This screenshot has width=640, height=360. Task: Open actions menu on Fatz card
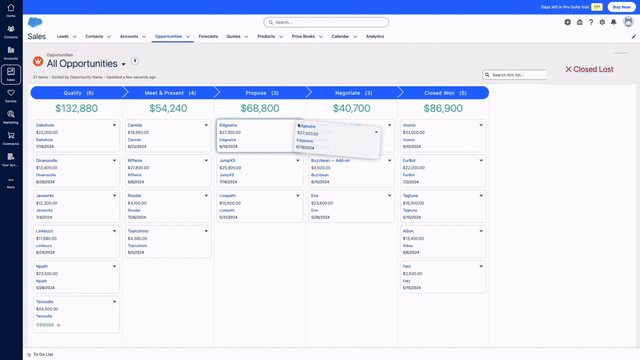[x=481, y=266]
